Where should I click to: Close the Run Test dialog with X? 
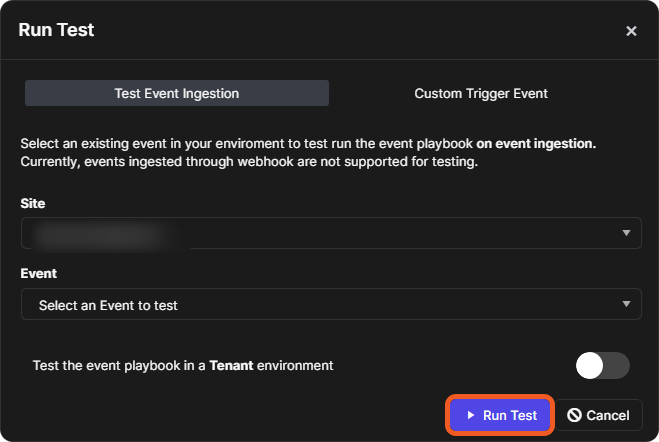coord(631,31)
